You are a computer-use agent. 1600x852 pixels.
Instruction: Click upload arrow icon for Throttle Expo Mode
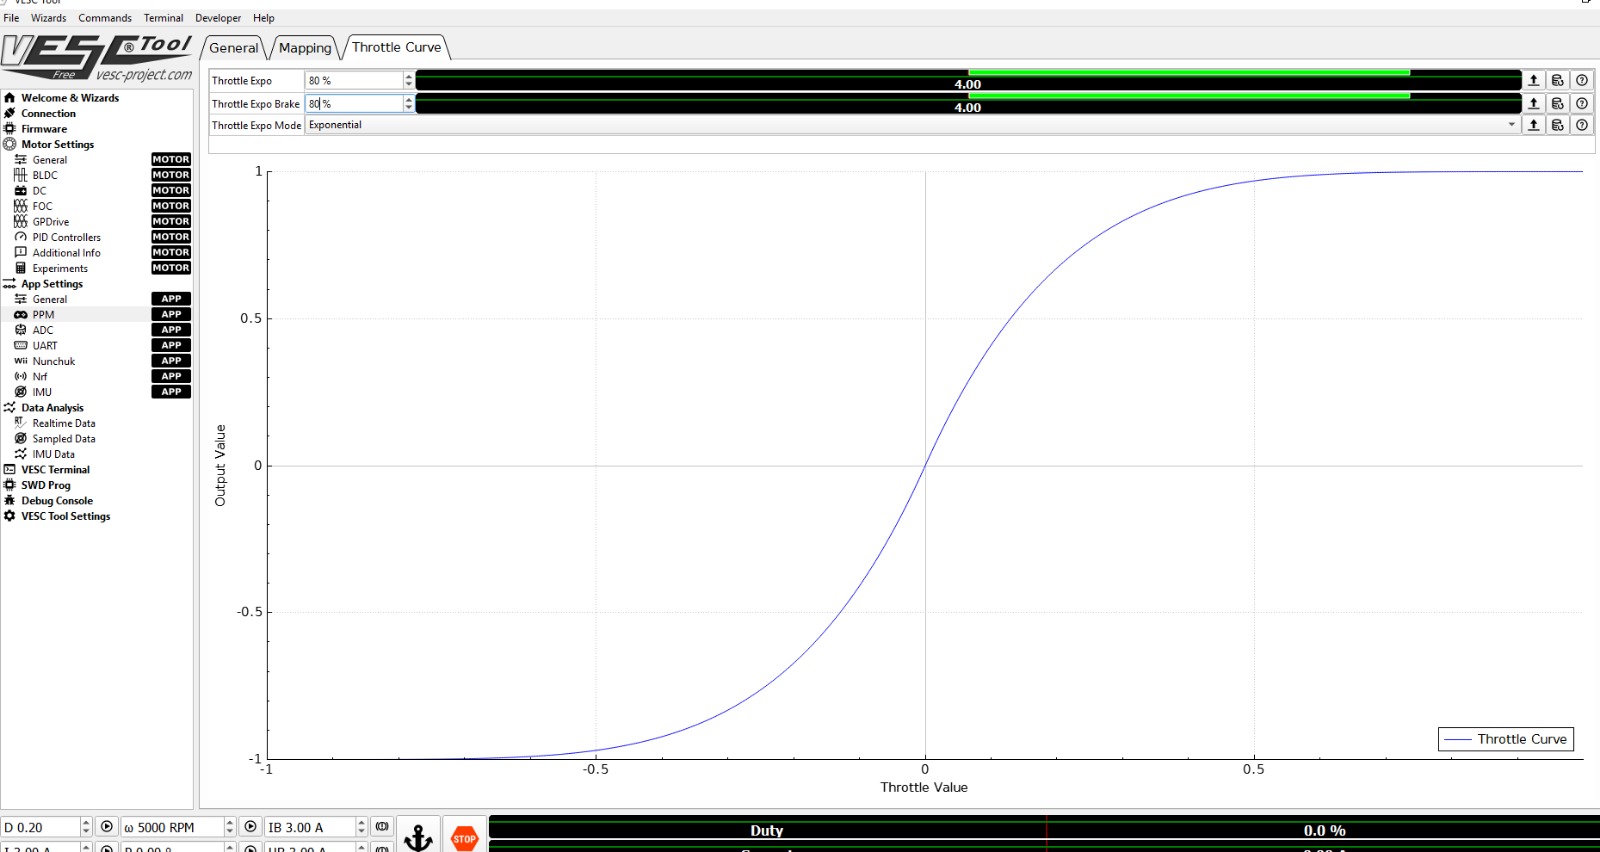click(x=1533, y=125)
